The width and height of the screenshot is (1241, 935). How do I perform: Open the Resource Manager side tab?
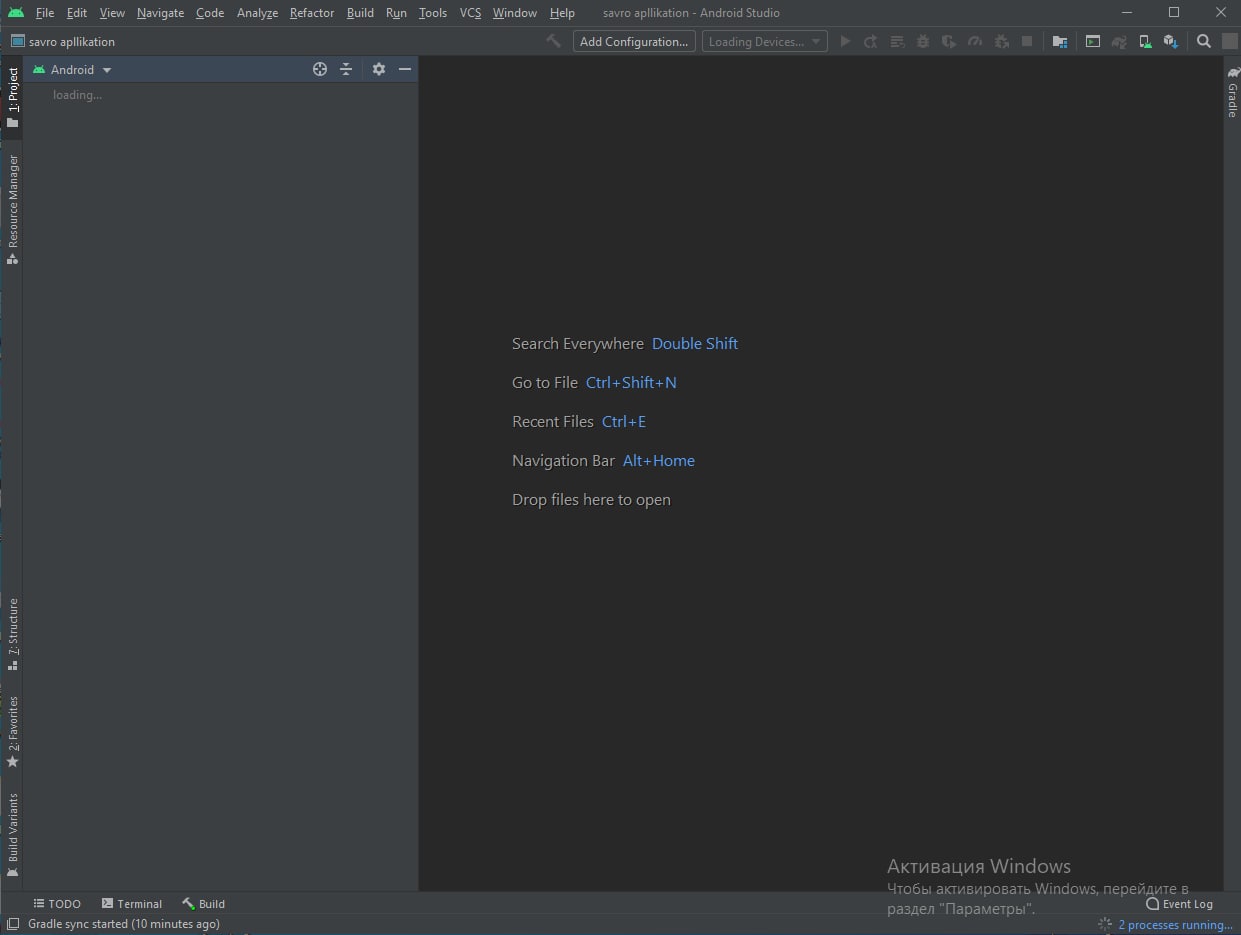12,209
